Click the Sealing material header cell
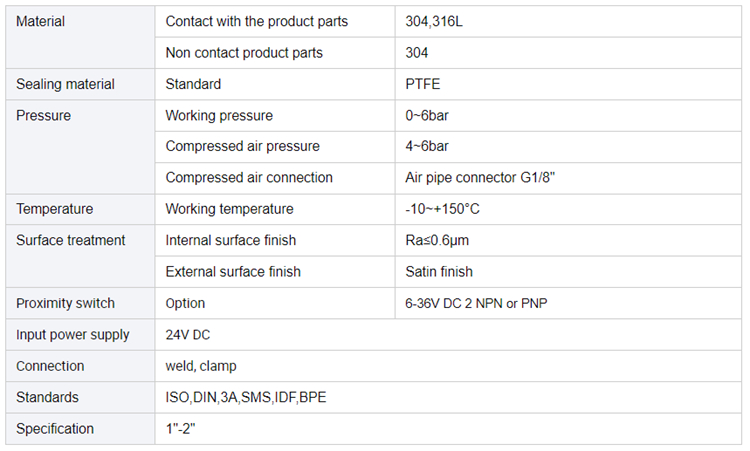 tap(80, 84)
